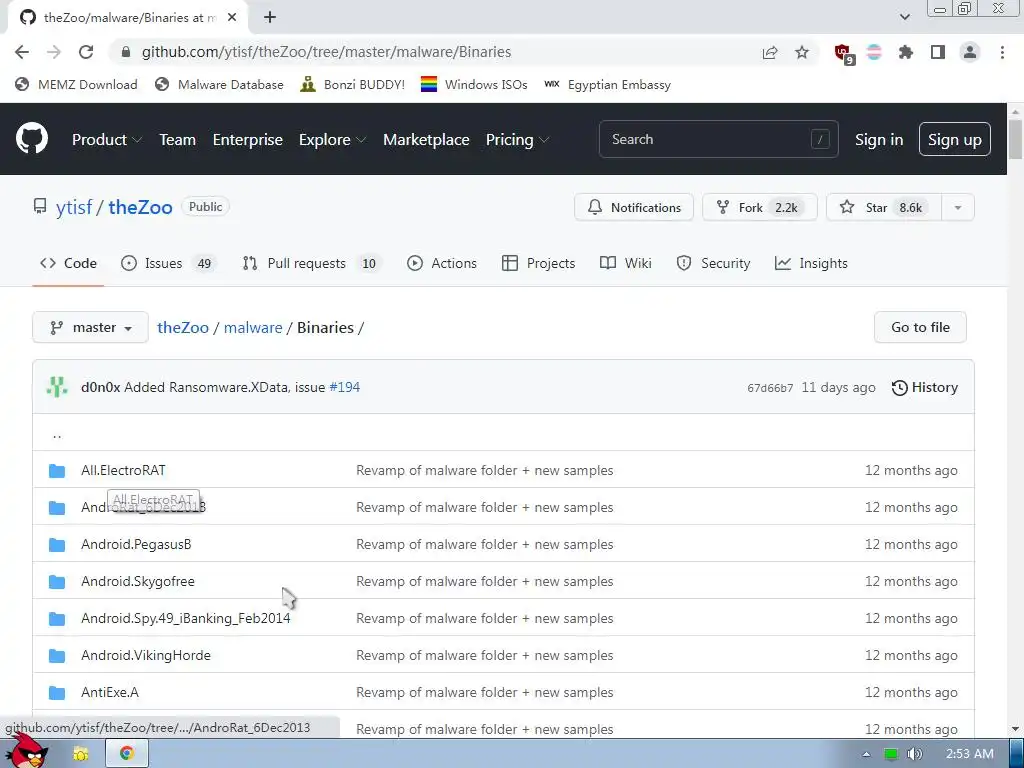The height and width of the screenshot is (768, 1024).
Task: Open the Security tab
Action: 713,263
